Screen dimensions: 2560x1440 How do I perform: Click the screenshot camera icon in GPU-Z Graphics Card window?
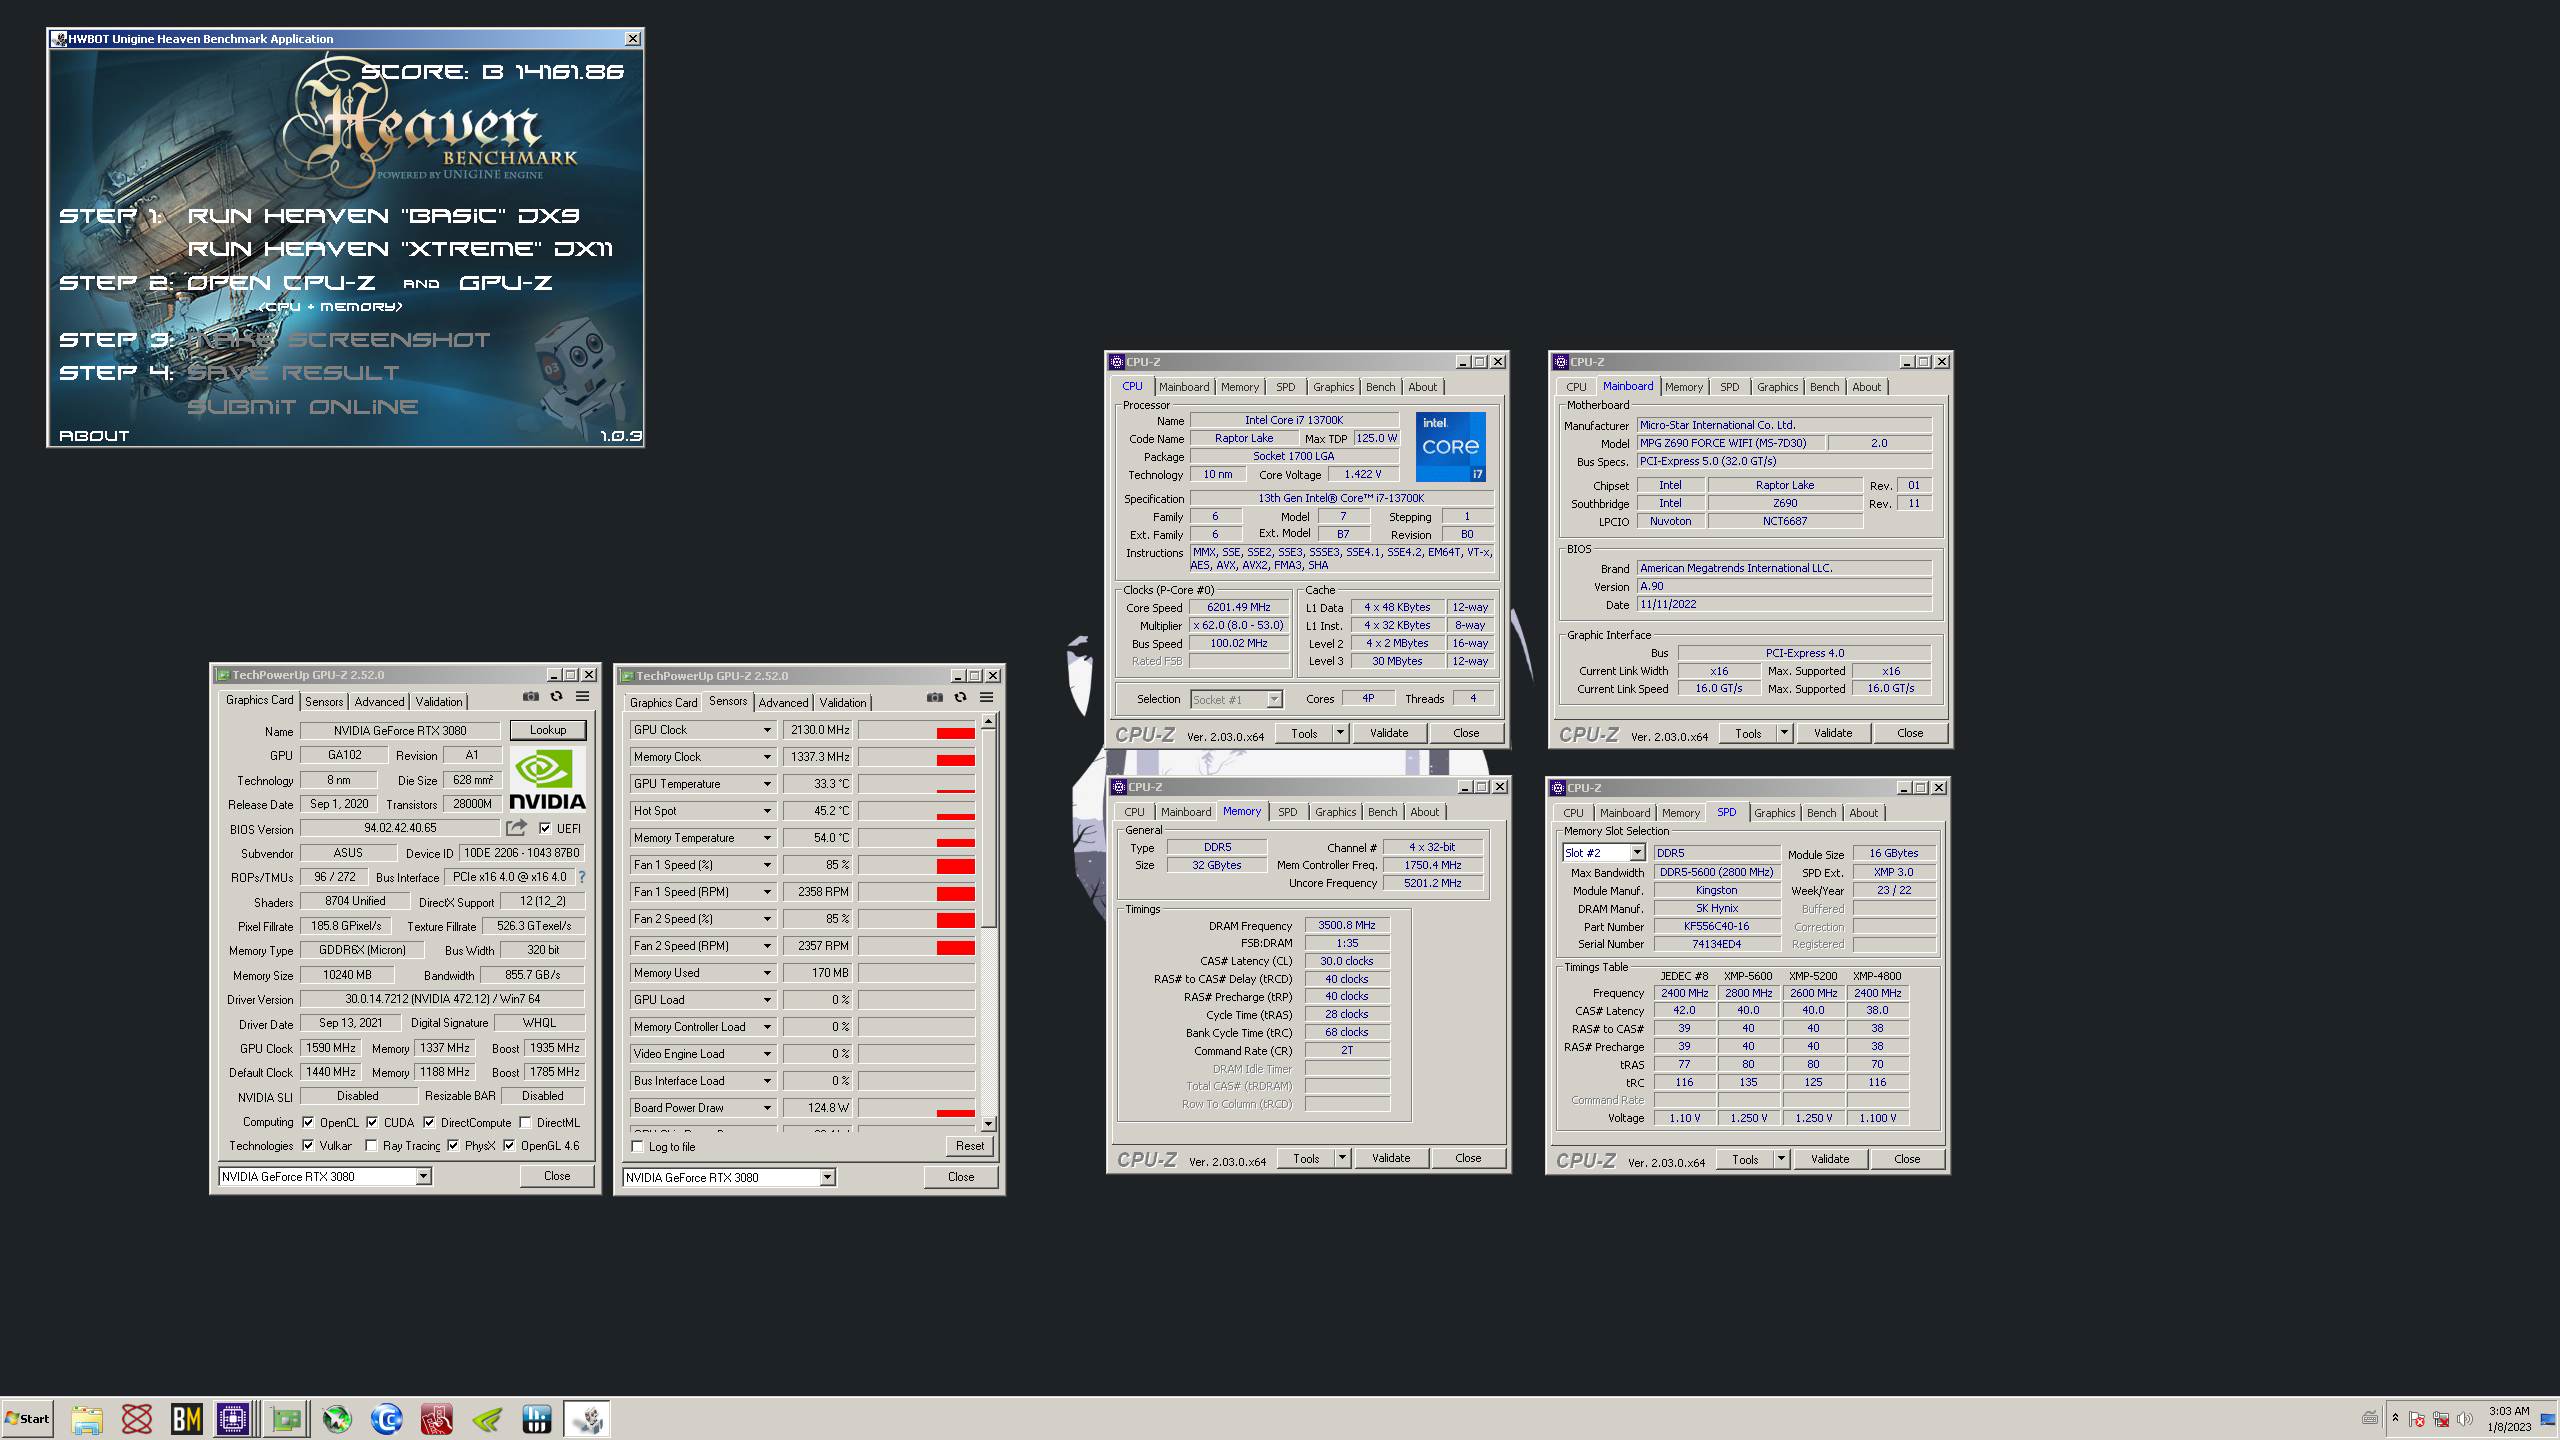[531, 697]
